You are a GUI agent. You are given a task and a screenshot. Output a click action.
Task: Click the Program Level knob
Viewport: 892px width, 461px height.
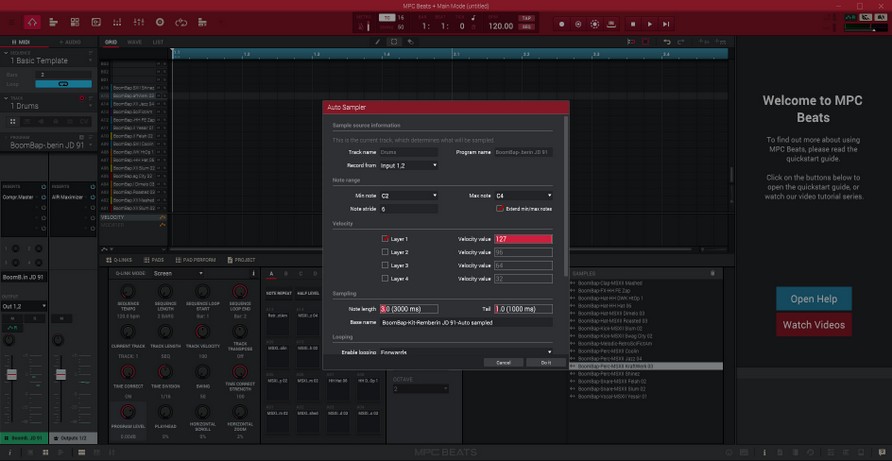128,412
